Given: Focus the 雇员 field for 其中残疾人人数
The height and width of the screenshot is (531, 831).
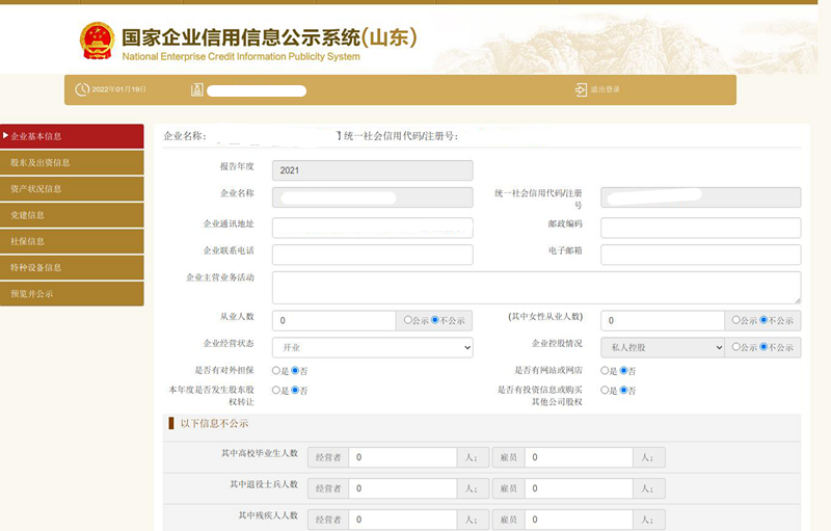Looking at the screenshot, I should pyautogui.click(x=579, y=520).
